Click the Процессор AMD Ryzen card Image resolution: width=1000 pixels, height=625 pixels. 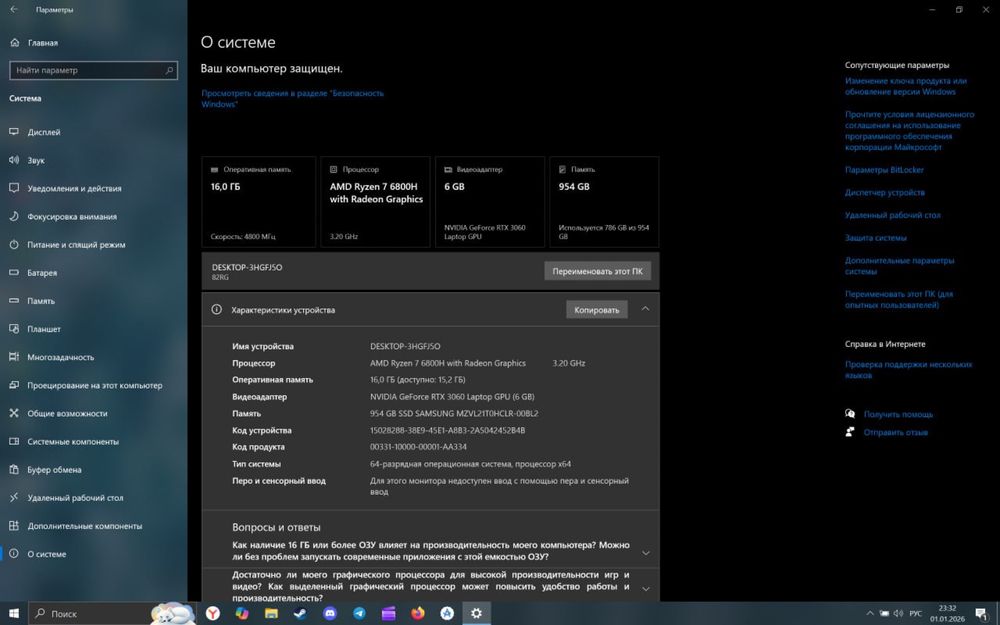coord(375,202)
